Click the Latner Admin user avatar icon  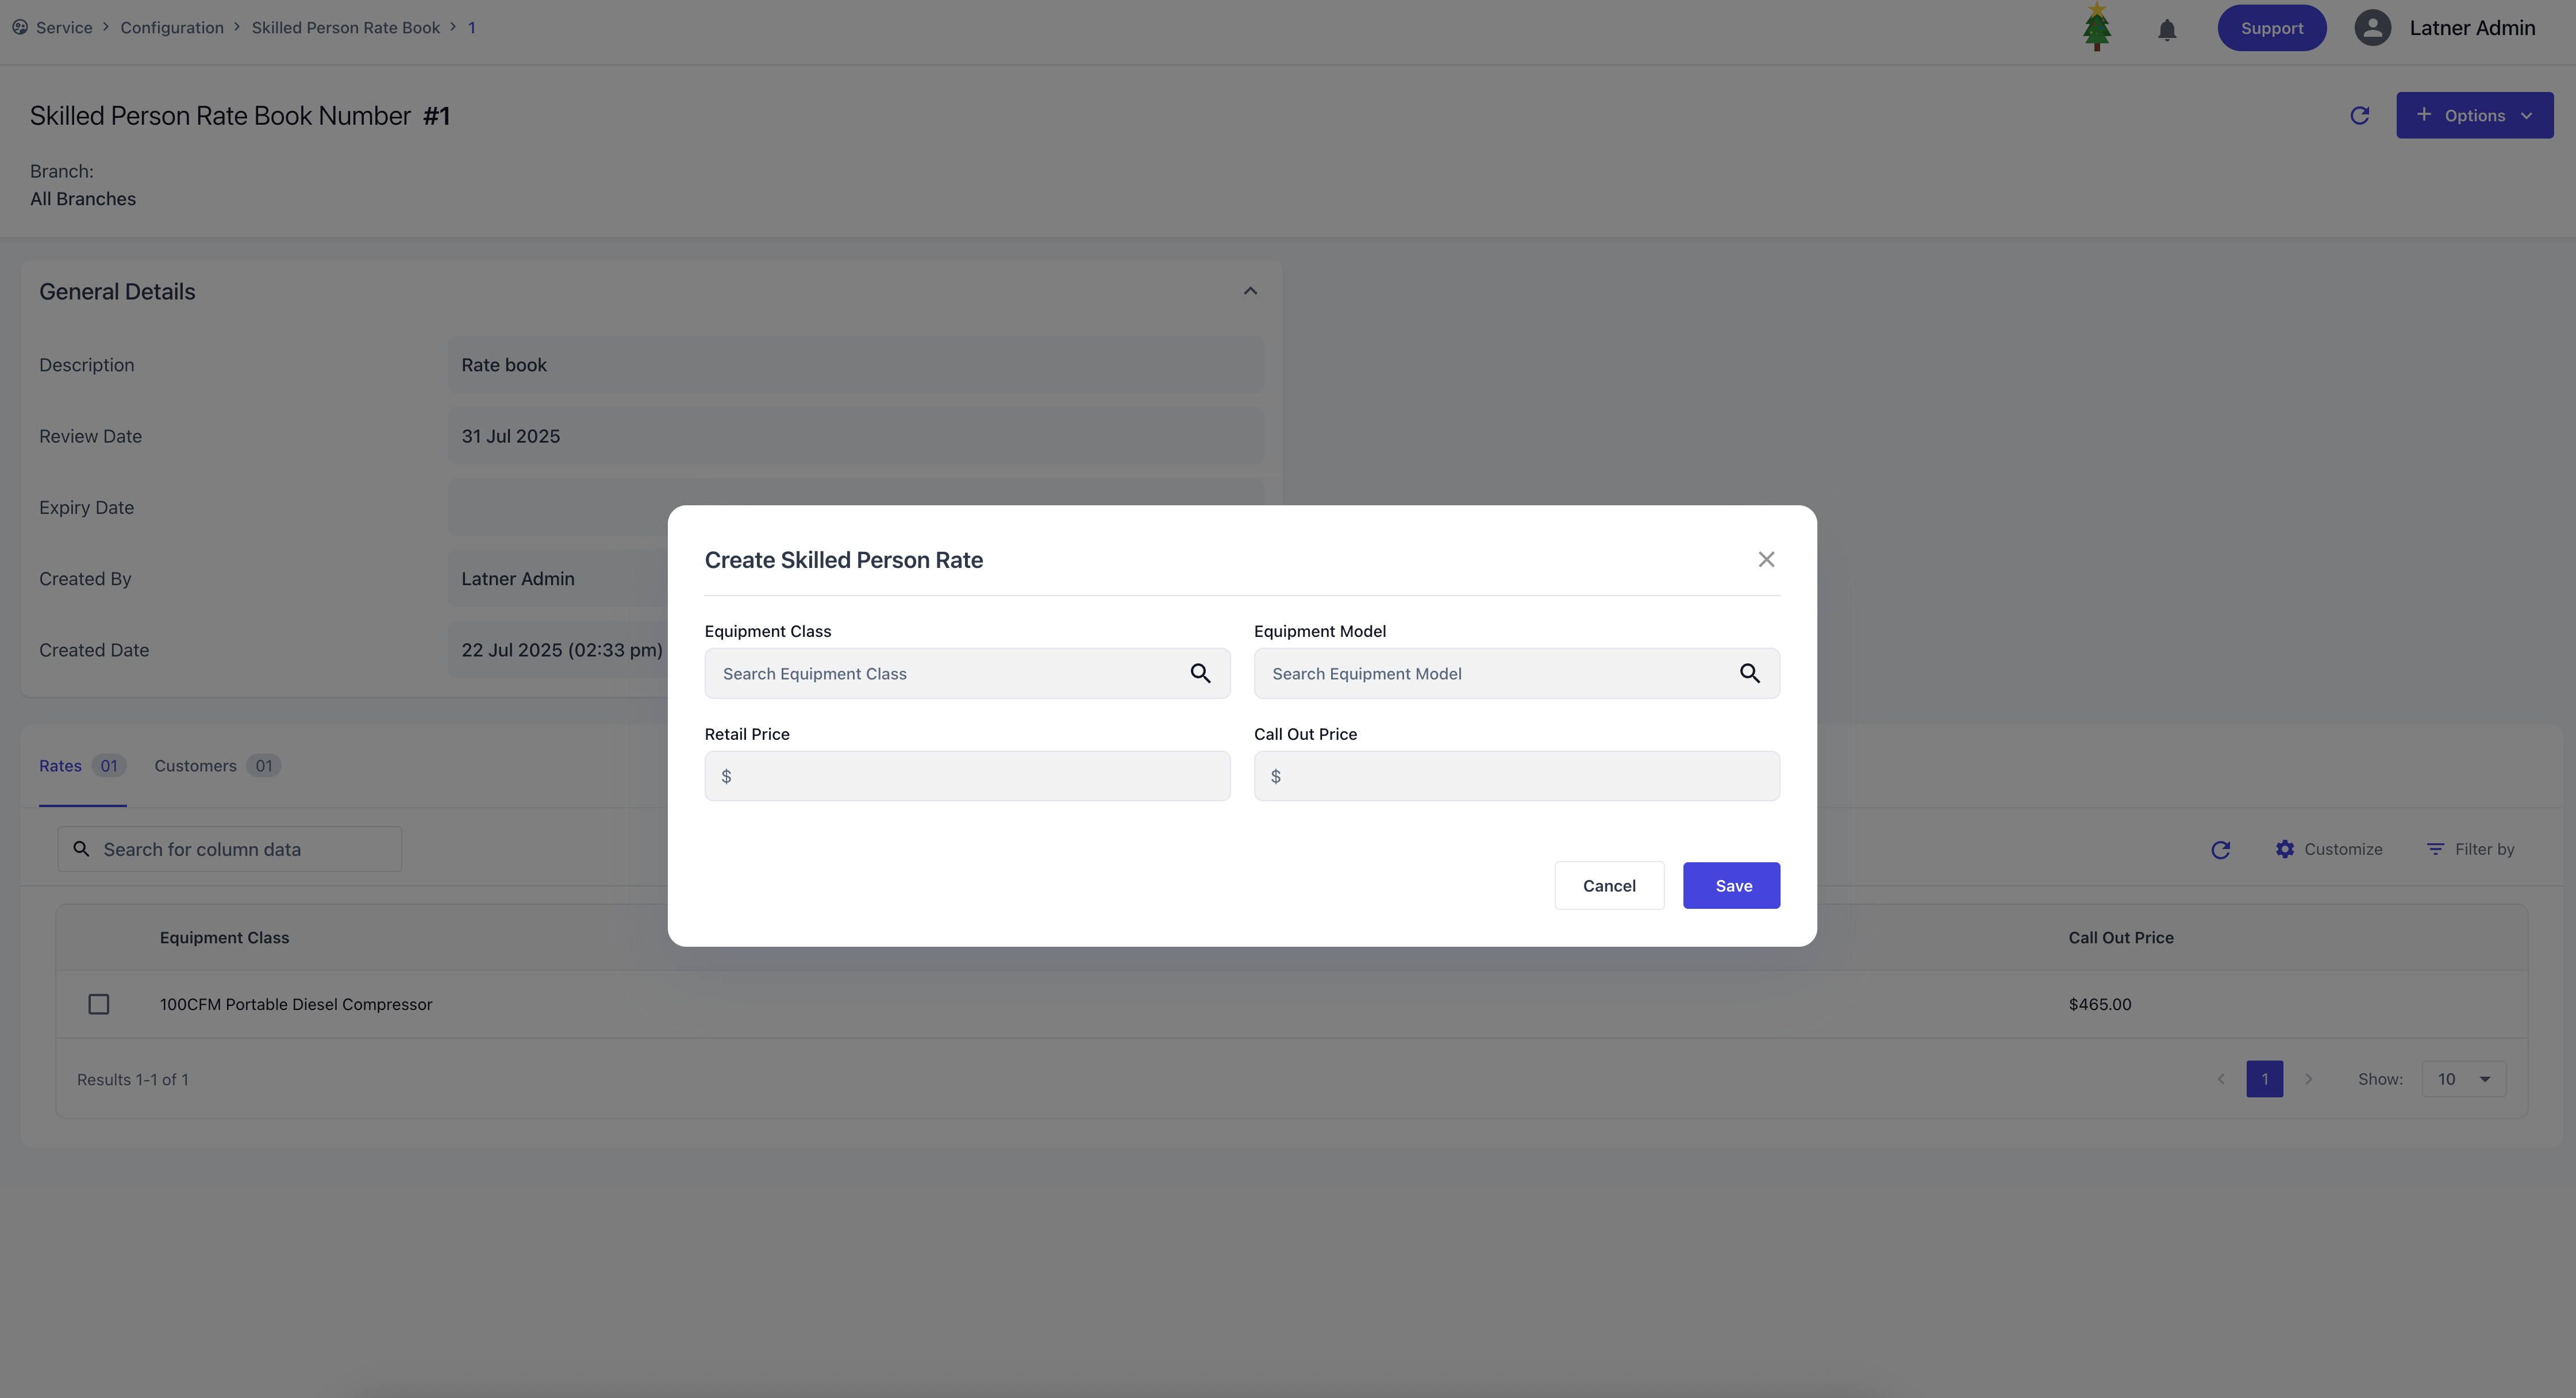(x=2372, y=28)
